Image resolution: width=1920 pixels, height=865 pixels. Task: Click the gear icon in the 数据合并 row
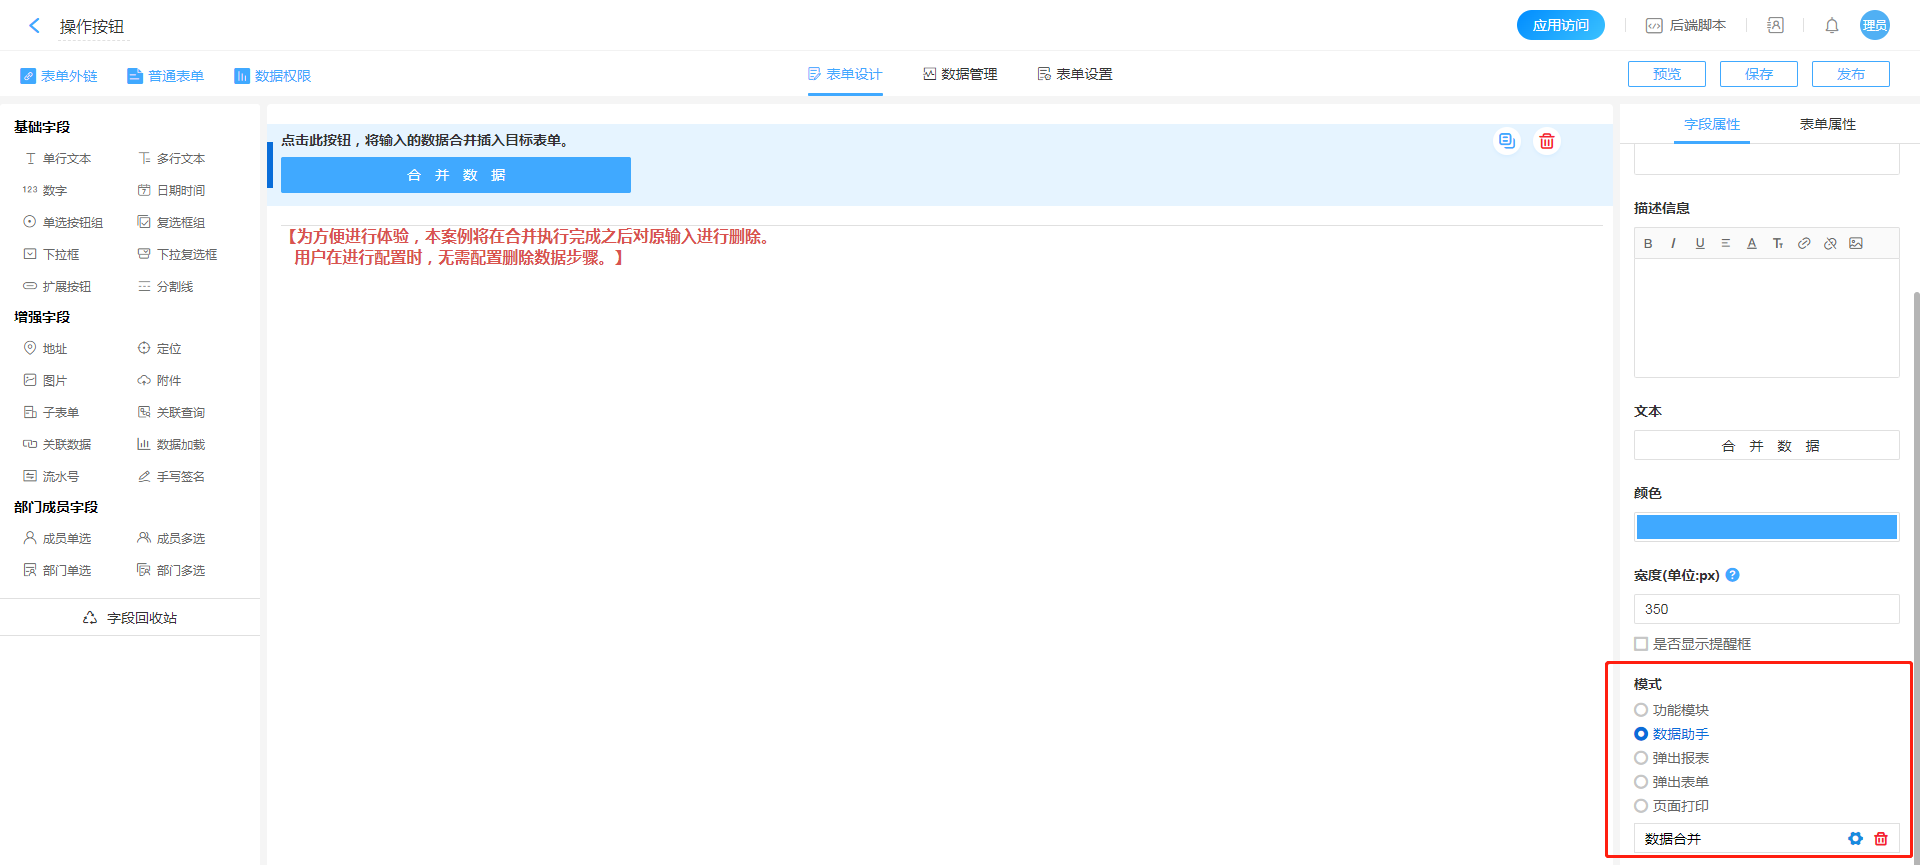click(x=1855, y=839)
